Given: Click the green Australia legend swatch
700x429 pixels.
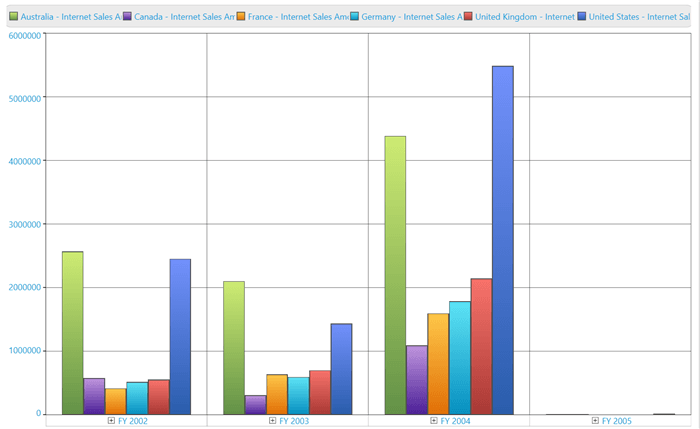Looking at the screenshot, I should point(14,17).
